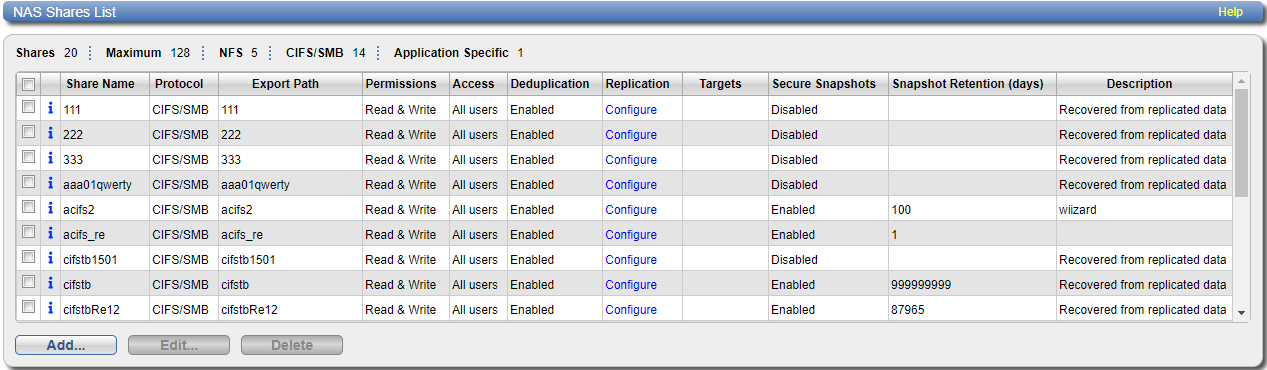1267x370 pixels.
Task: Open info icon for acifs2 share
Action: 50,208
